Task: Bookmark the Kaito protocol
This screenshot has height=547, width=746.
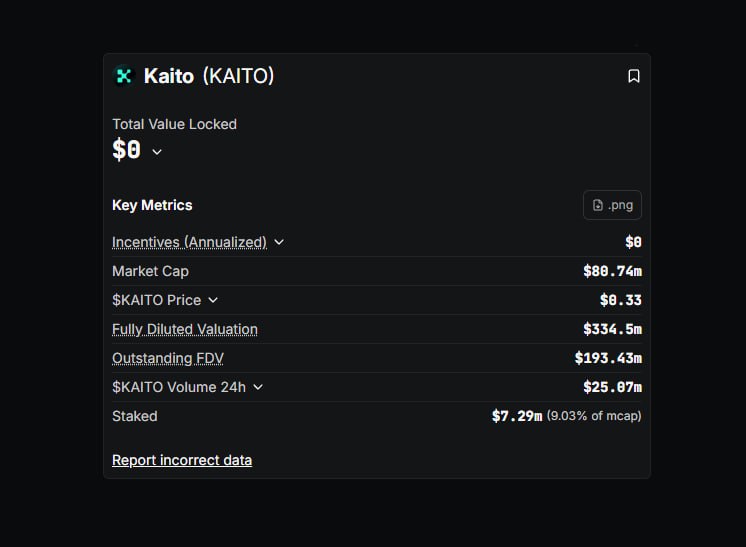Action: (x=633, y=76)
